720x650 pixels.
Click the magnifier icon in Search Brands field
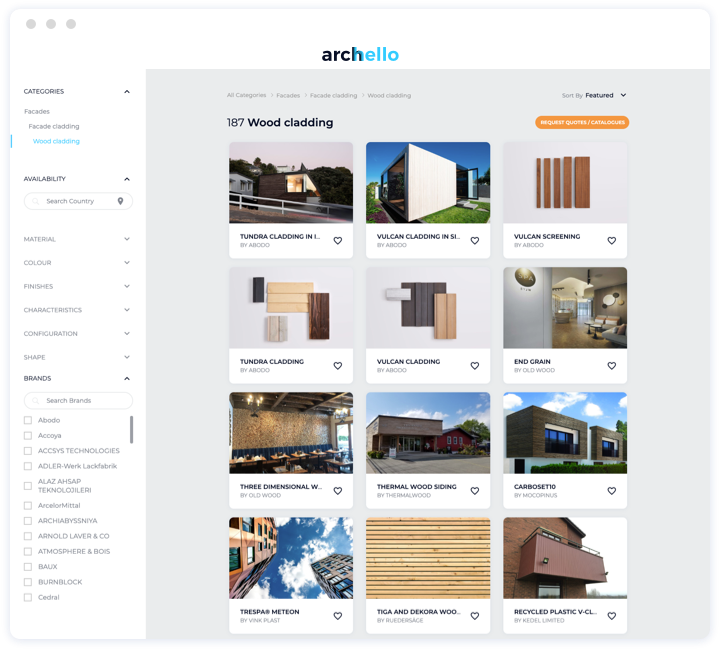pyautogui.click(x=35, y=401)
